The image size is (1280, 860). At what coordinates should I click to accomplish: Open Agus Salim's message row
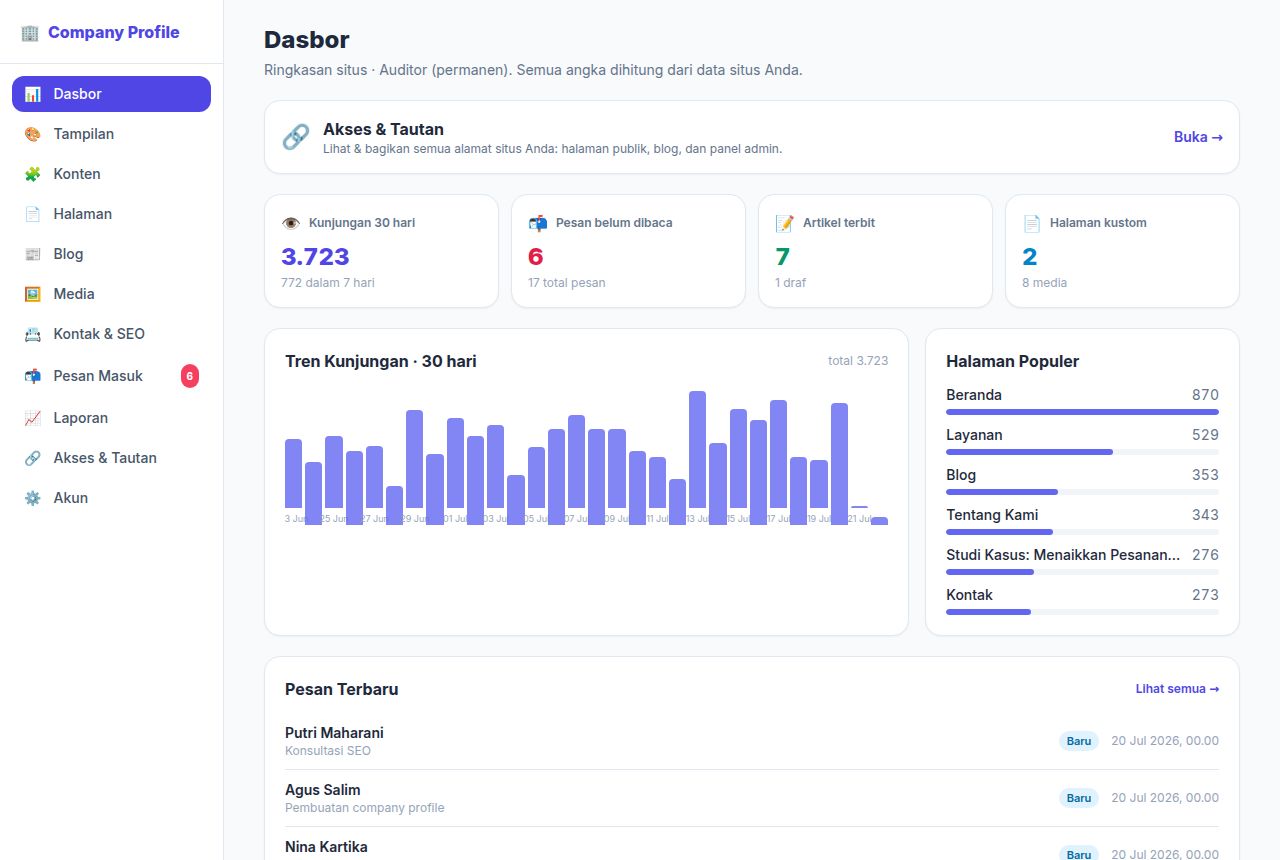(x=752, y=798)
